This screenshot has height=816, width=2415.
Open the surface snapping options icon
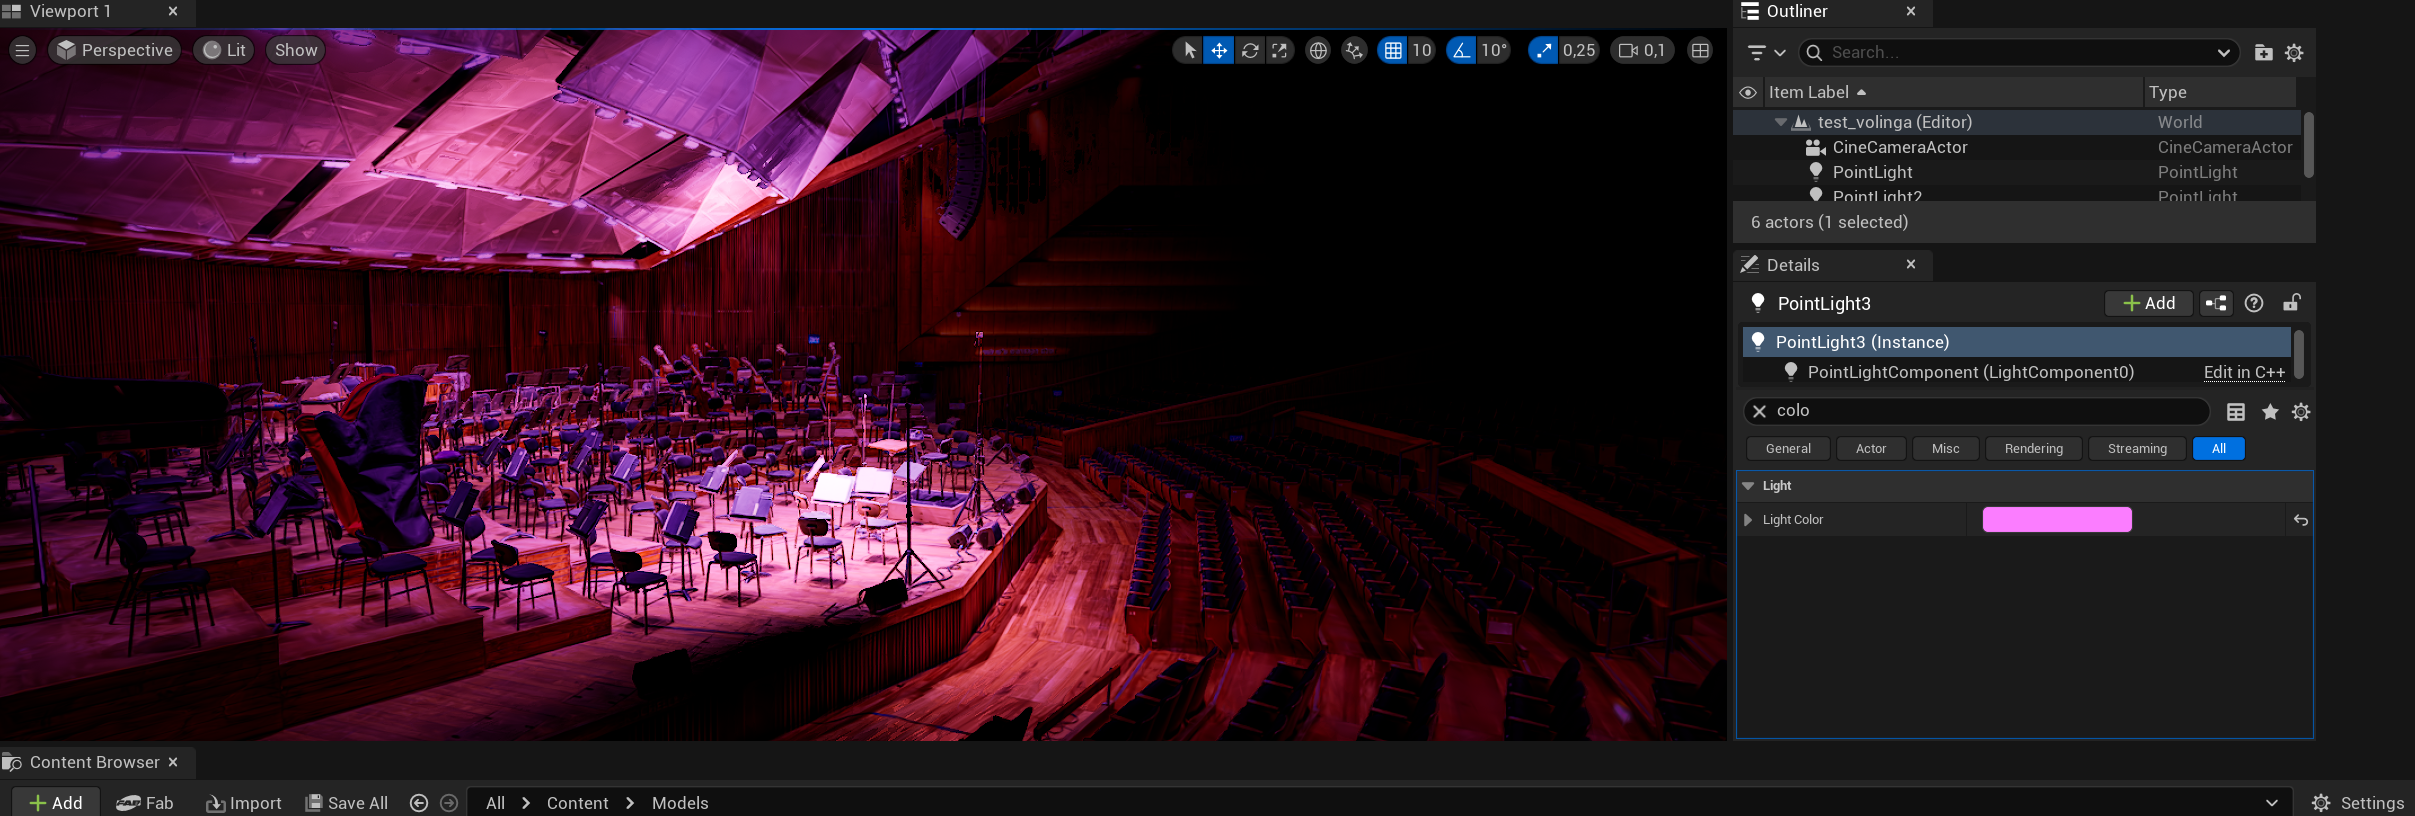(1354, 51)
